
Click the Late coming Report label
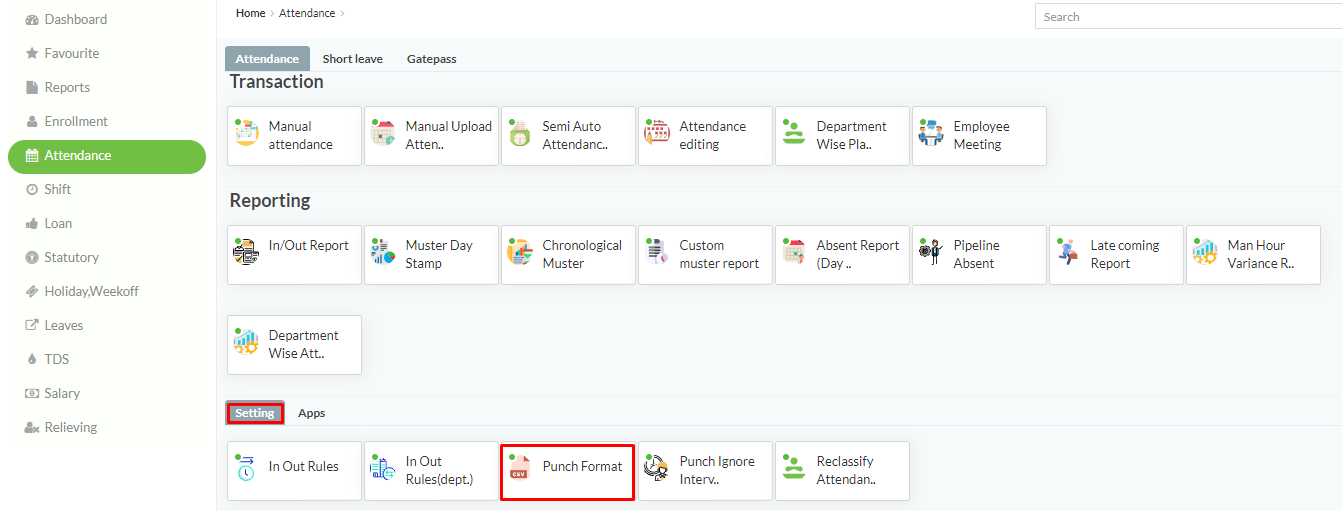[1125, 254]
